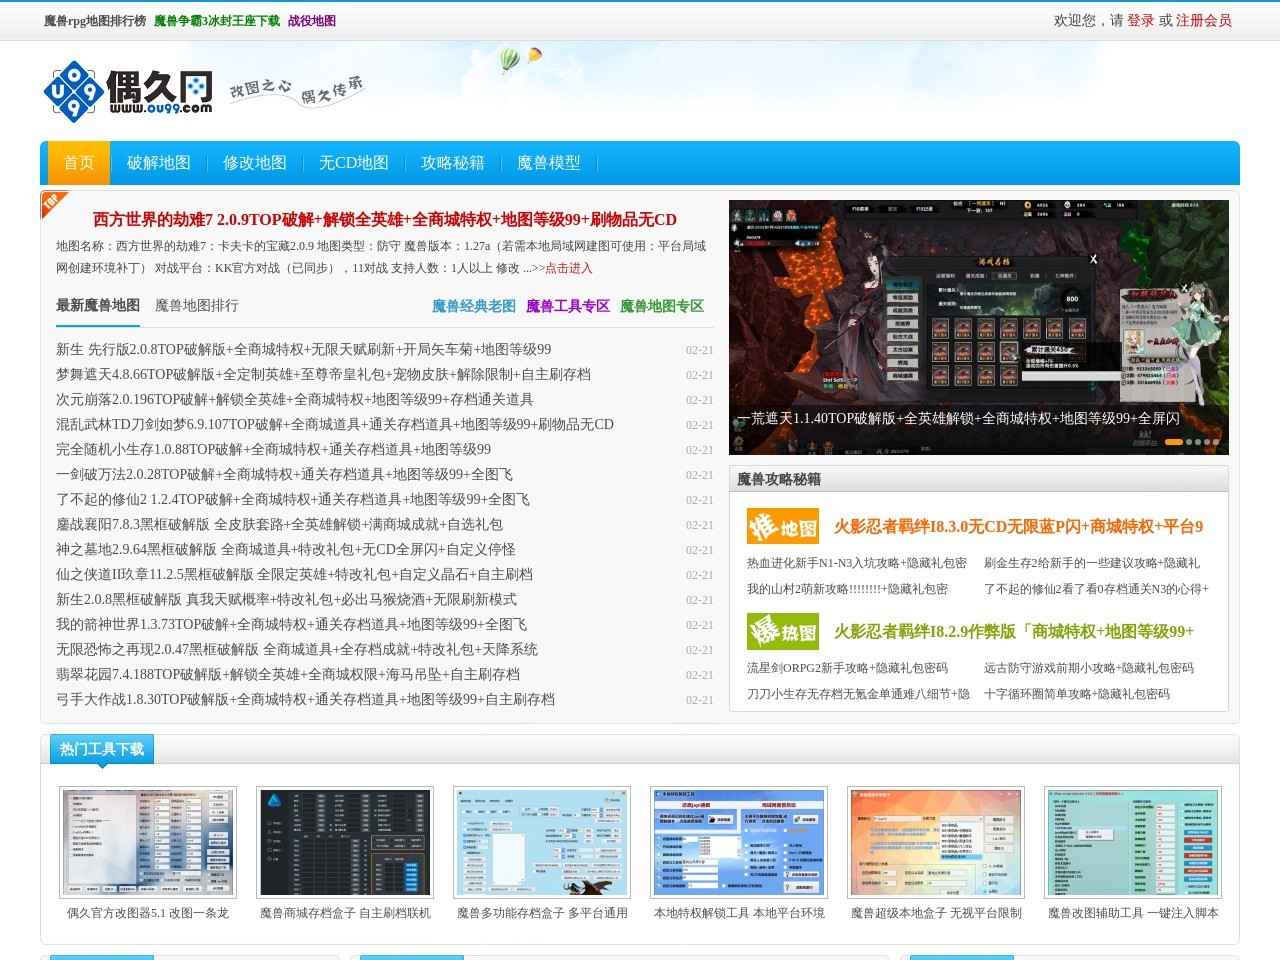Open 翡翠花园7.4.188TOP破解版 article
This screenshot has height=960, width=1280.
tap(288, 675)
